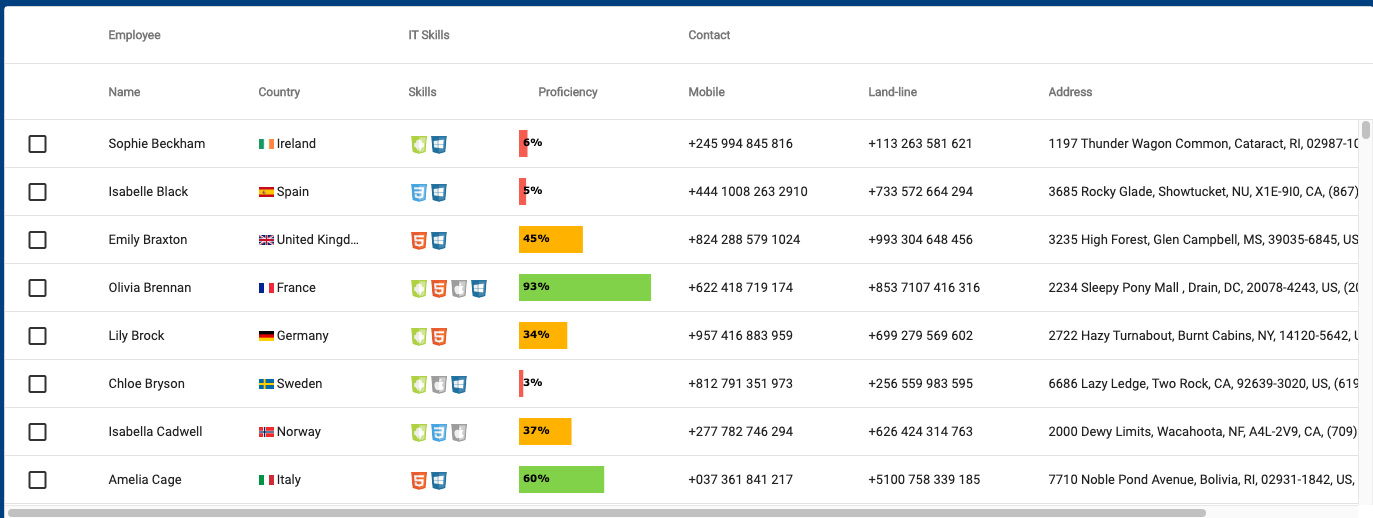Click the HTML5 icon in Emily Braxton's row
The image size is (1373, 518).
pos(419,240)
